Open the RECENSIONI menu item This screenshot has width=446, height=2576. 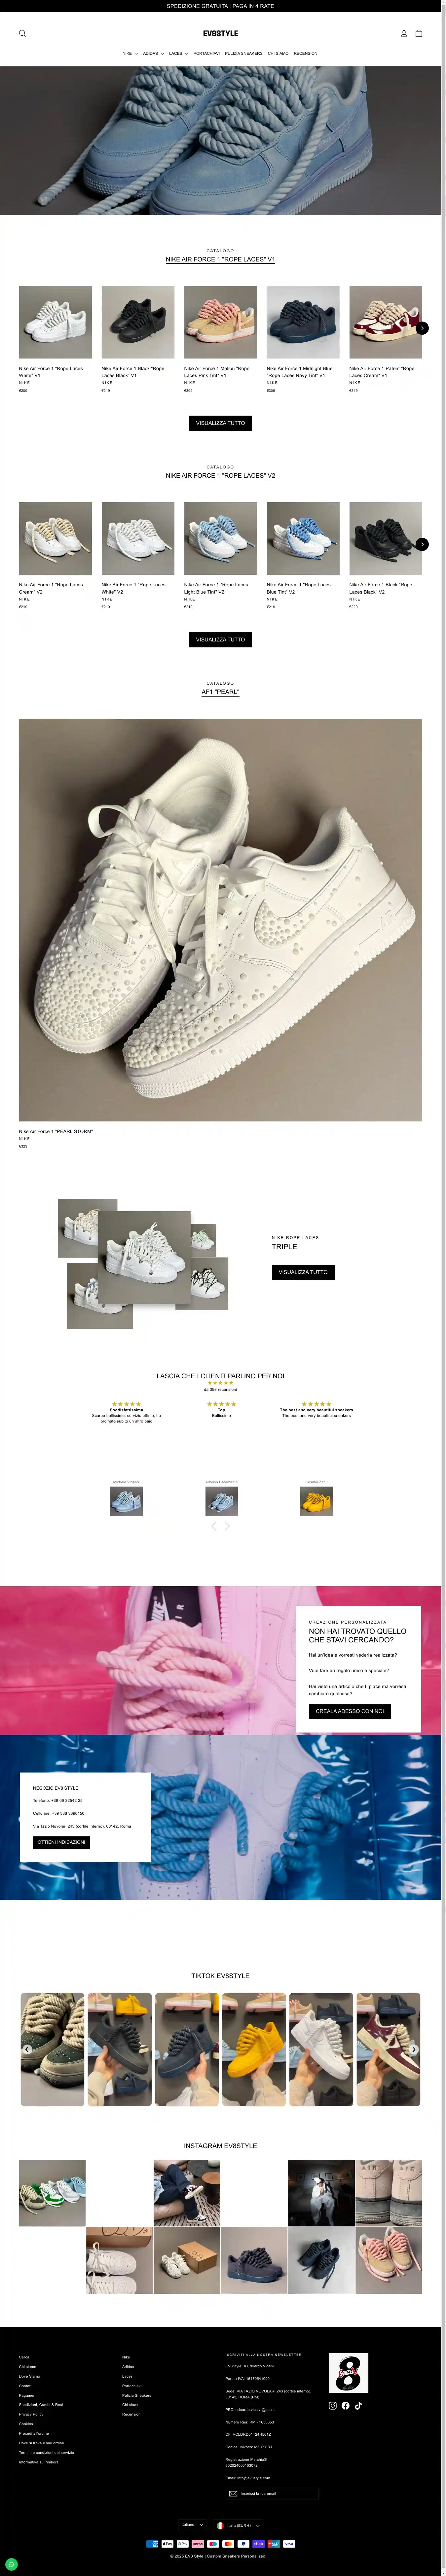[x=306, y=53]
